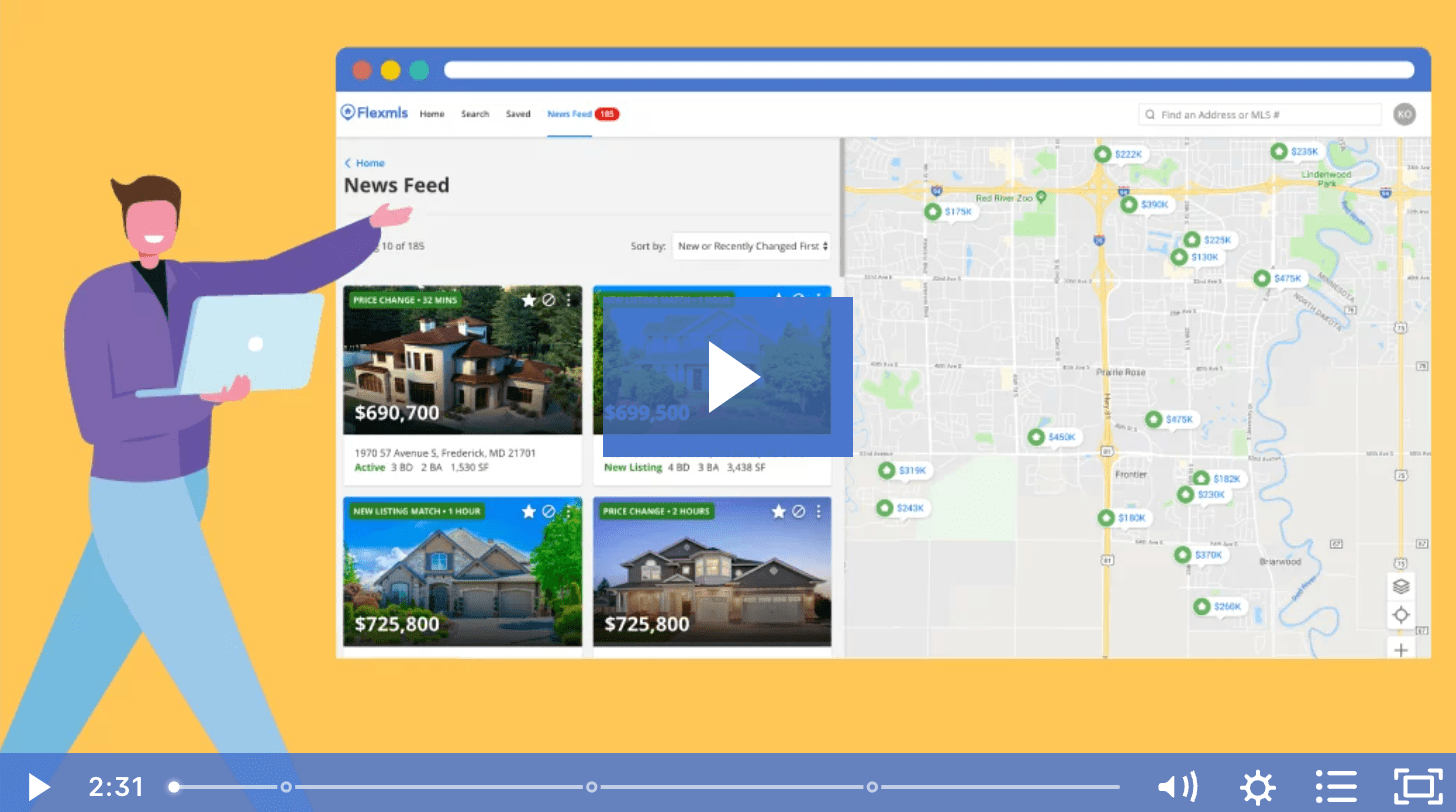Click the search magnifier icon in address field
The height and width of the screenshot is (812, 1456).
[x=1150, y=115]
